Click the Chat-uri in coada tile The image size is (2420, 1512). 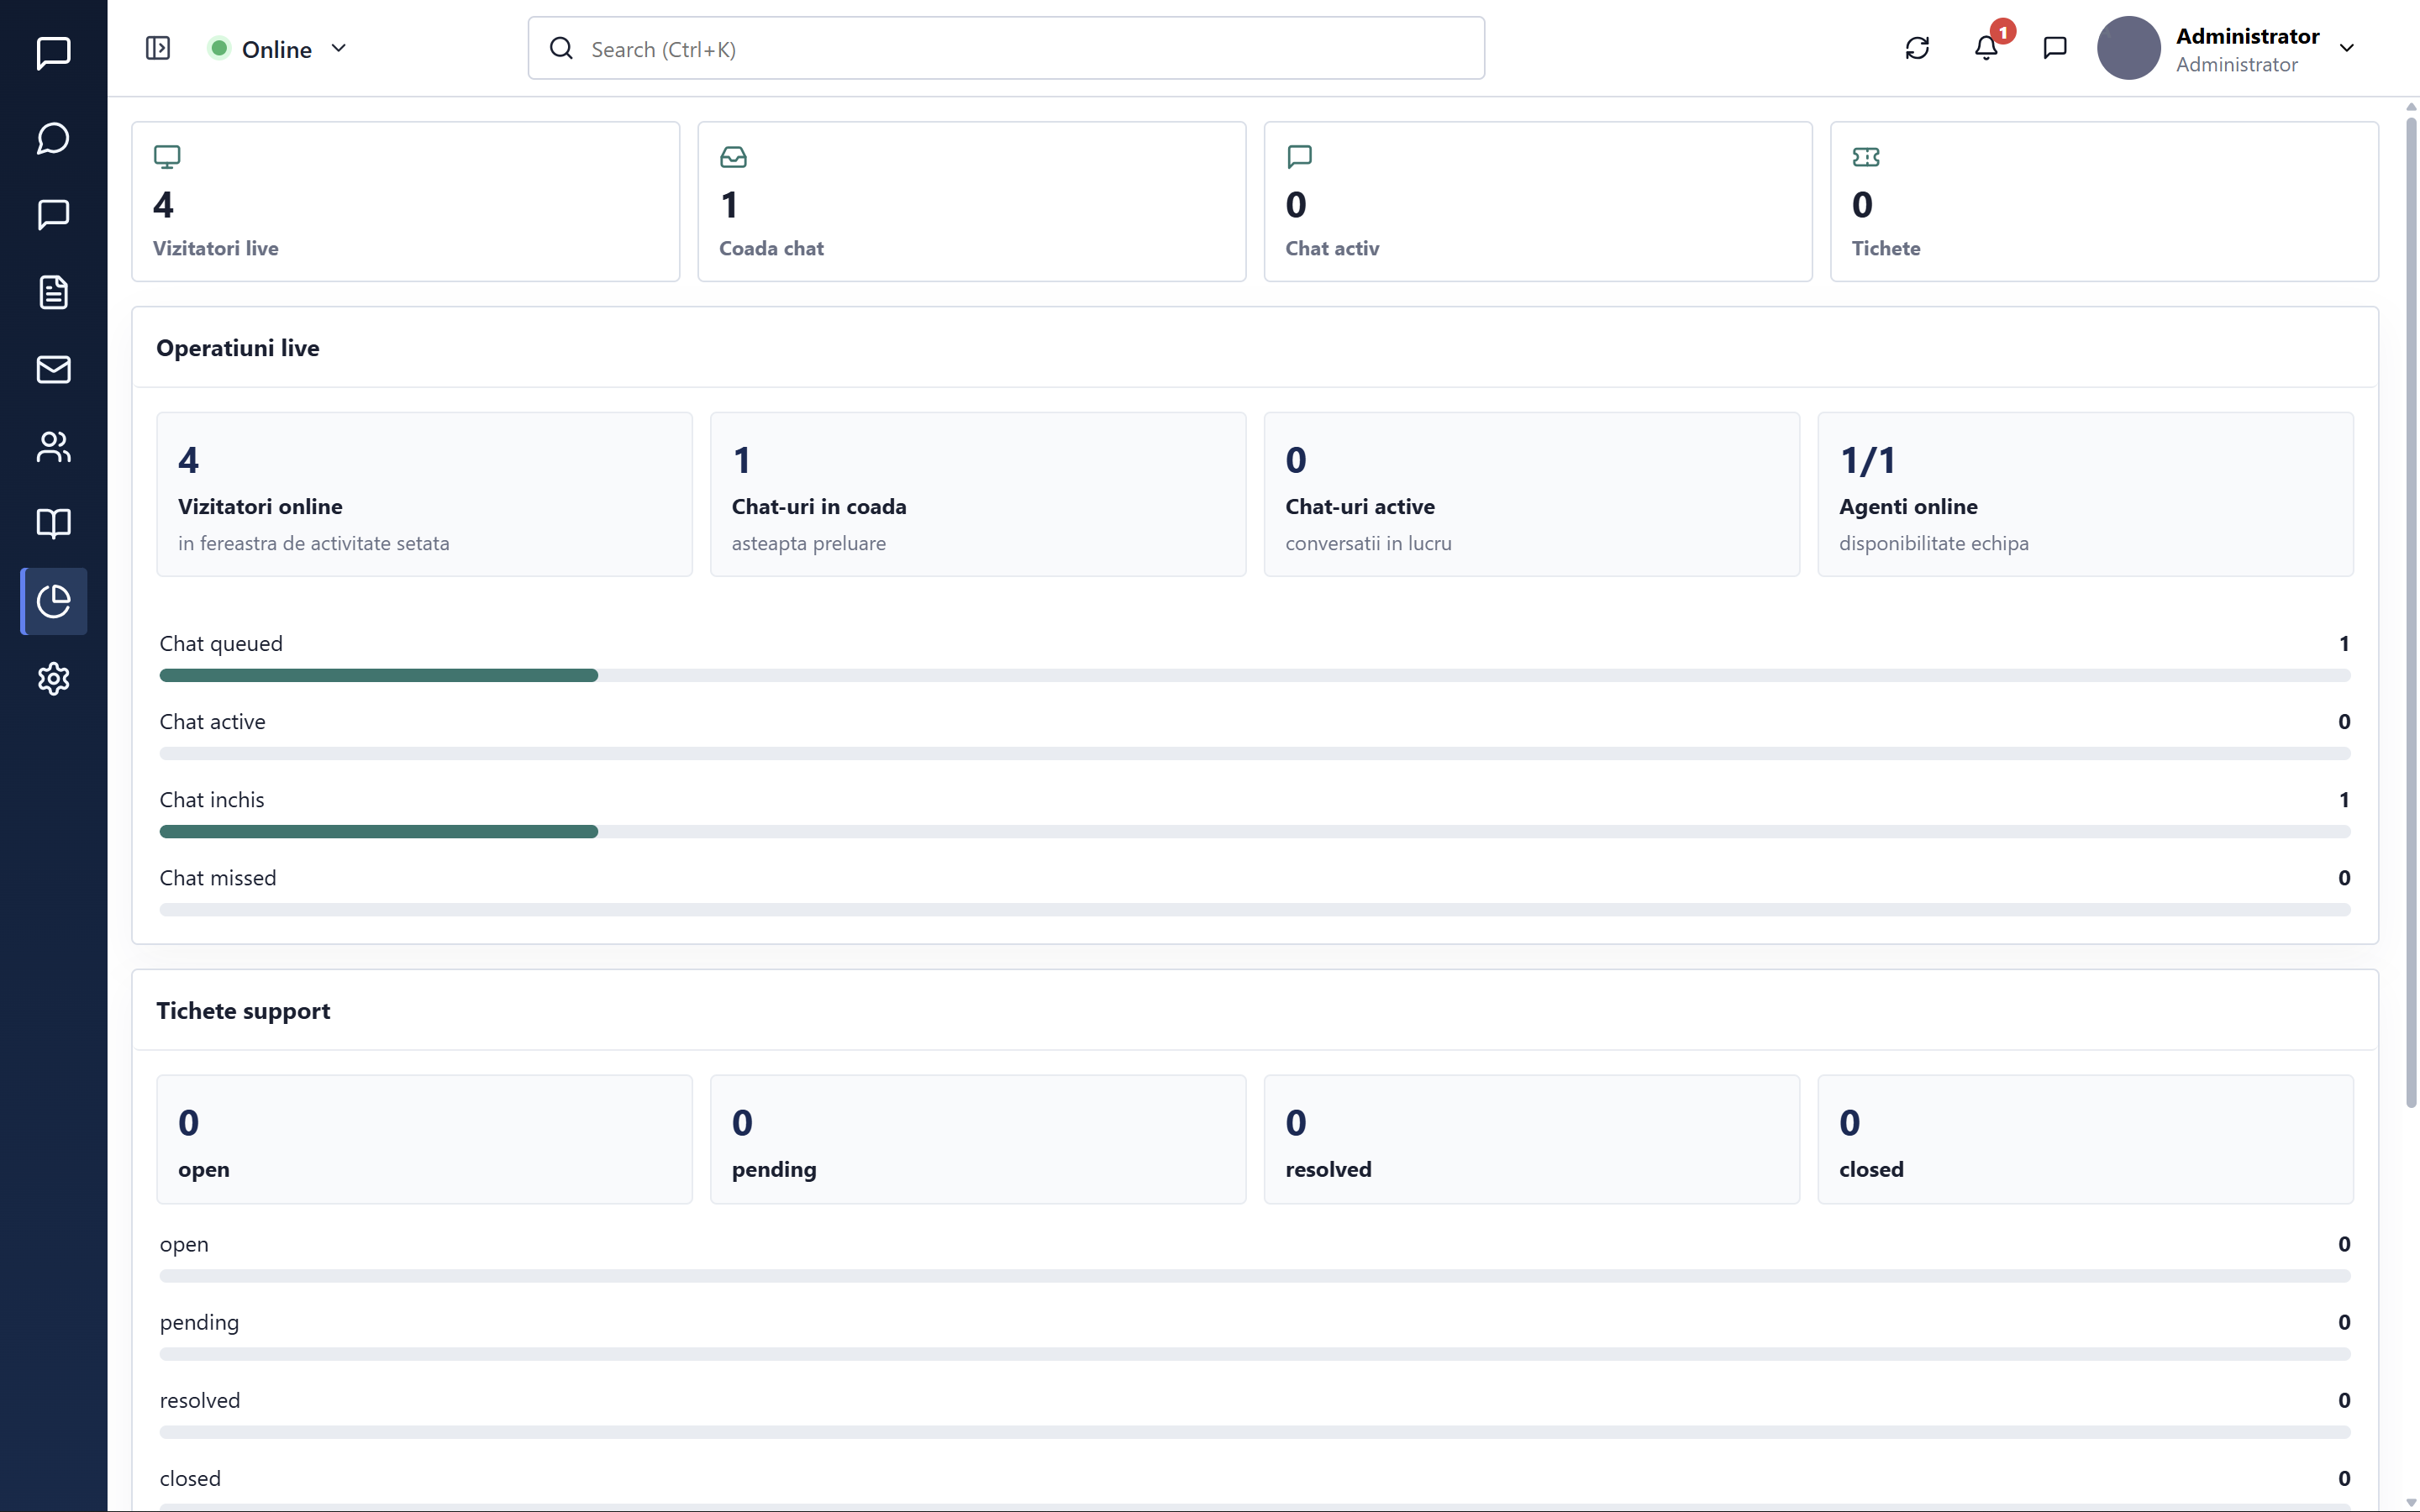[978, 494]
